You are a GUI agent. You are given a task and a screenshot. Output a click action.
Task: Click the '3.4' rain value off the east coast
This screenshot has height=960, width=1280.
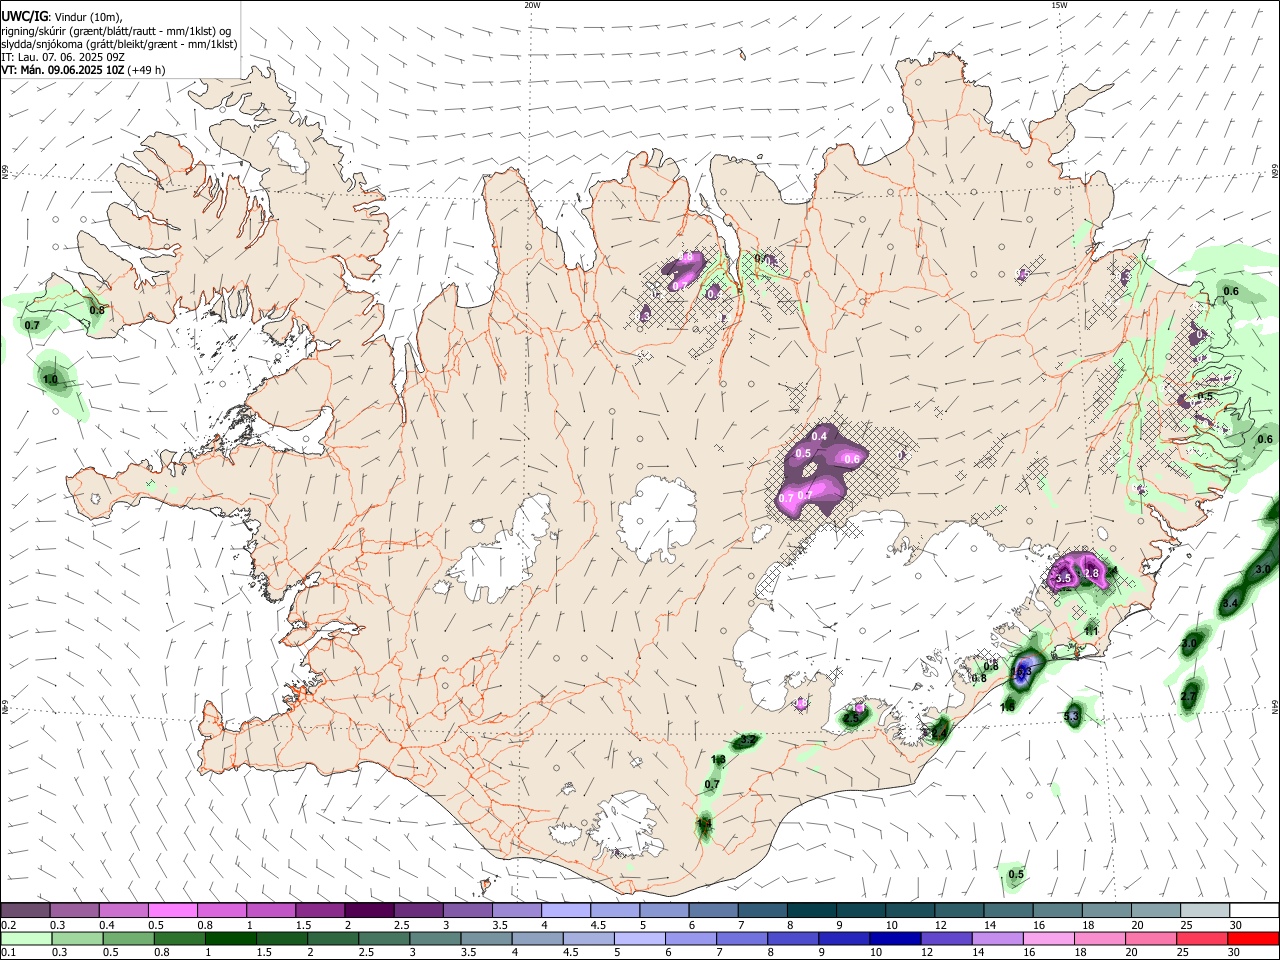tap(1231, 604)
